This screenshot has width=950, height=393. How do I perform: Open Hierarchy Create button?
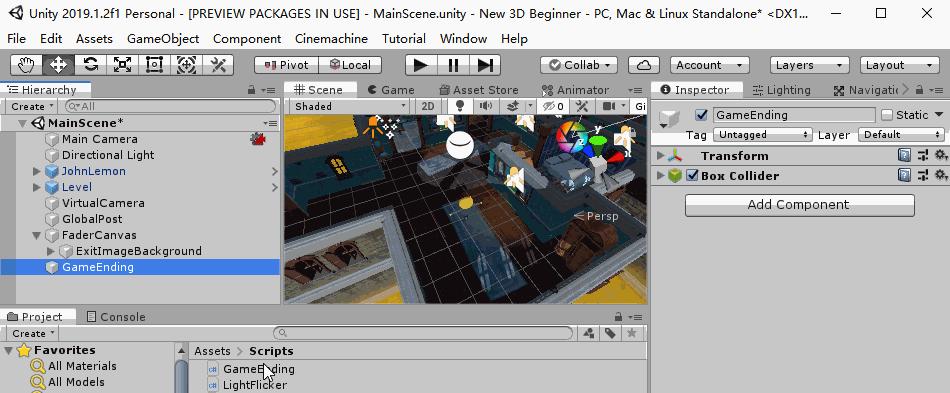tap(32, 107)
